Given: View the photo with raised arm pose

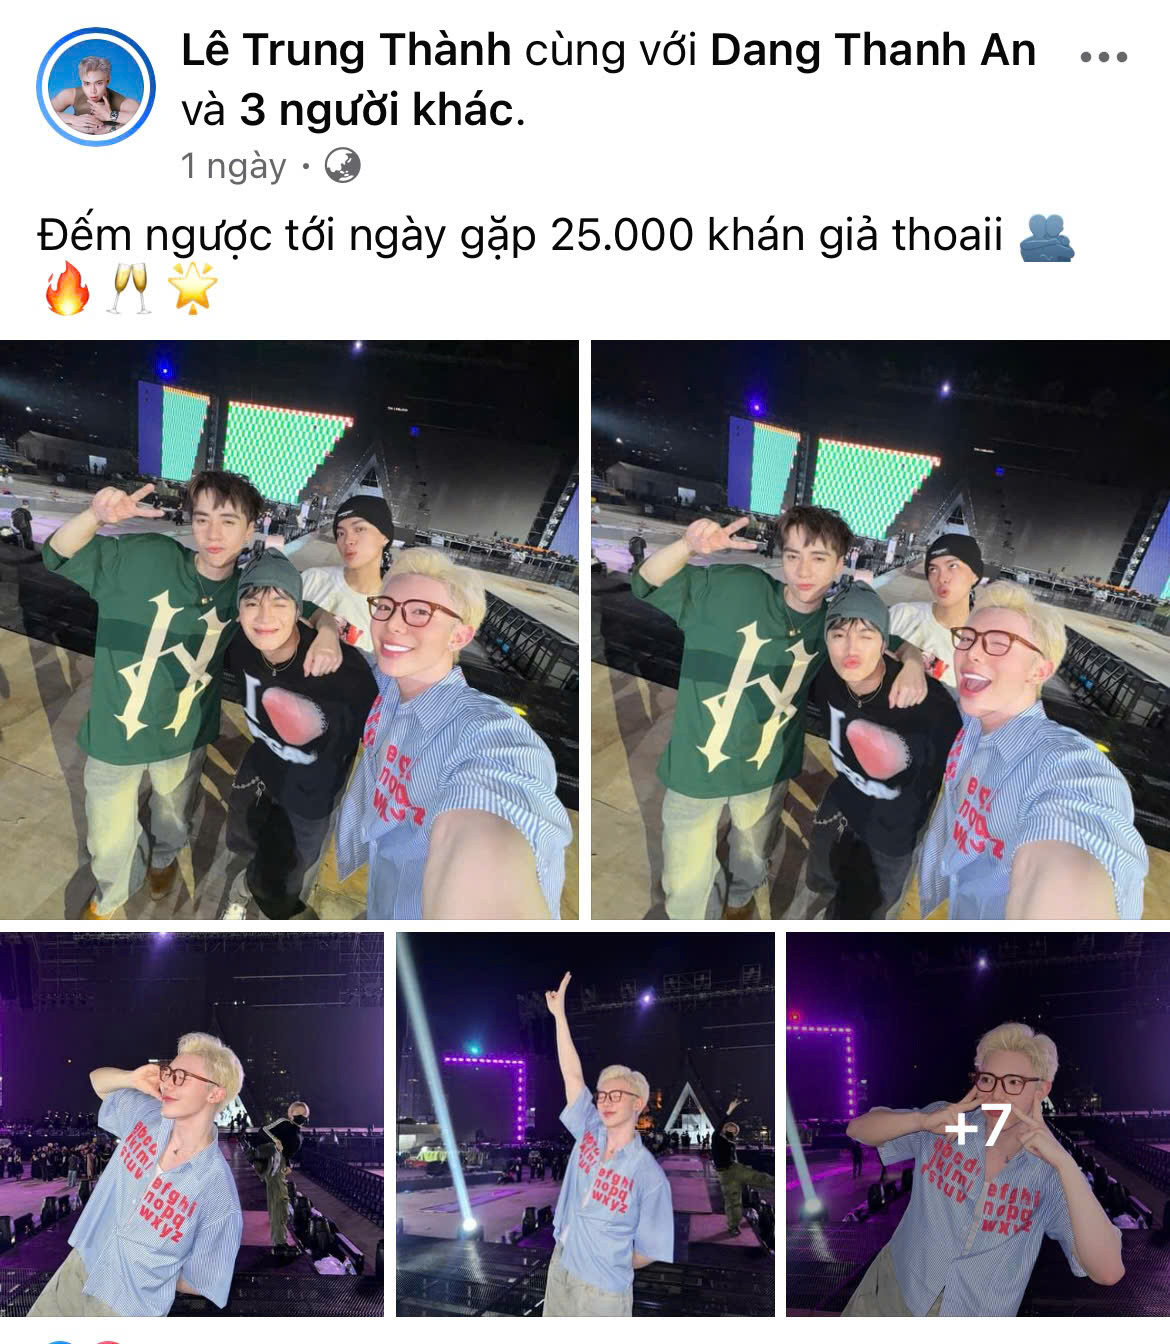Looking at the screenshot, I should click(585, 1124).
